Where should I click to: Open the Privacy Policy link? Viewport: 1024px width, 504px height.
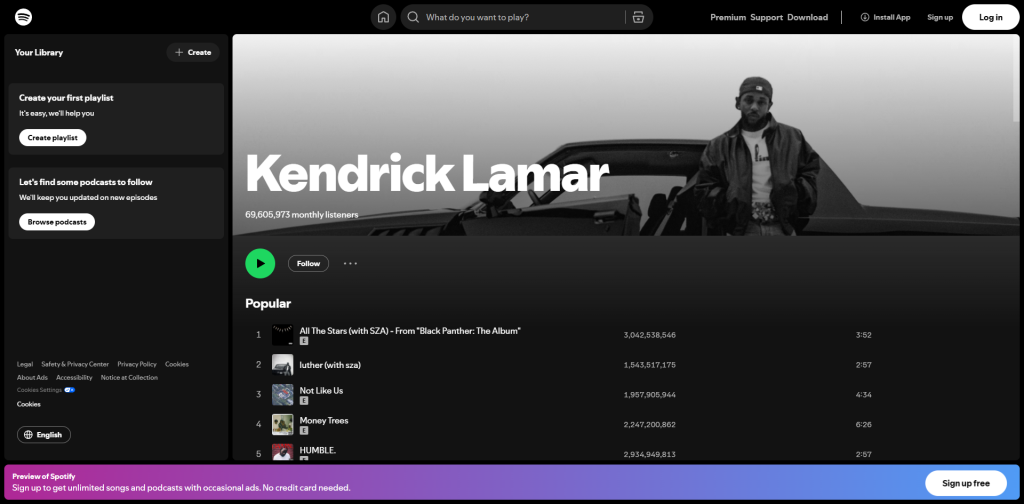[137, 364]
